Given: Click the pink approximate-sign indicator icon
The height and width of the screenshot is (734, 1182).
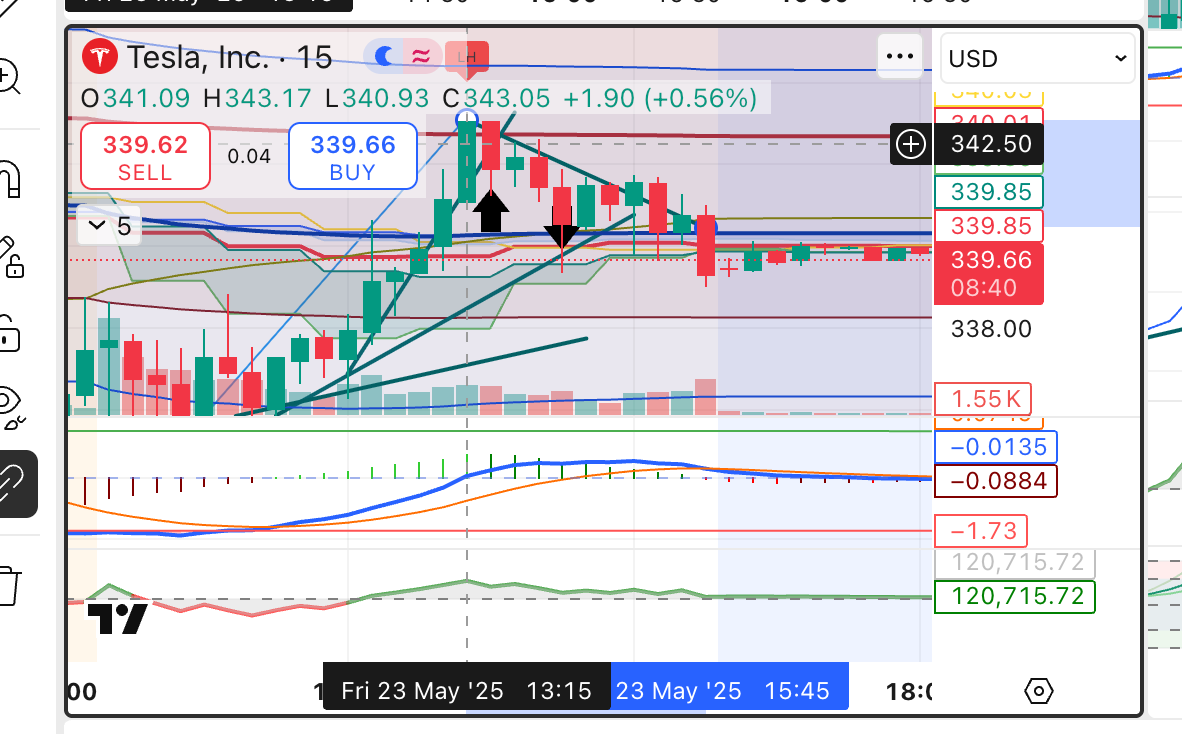Looking at the screenshot, I should pos(421,56).
